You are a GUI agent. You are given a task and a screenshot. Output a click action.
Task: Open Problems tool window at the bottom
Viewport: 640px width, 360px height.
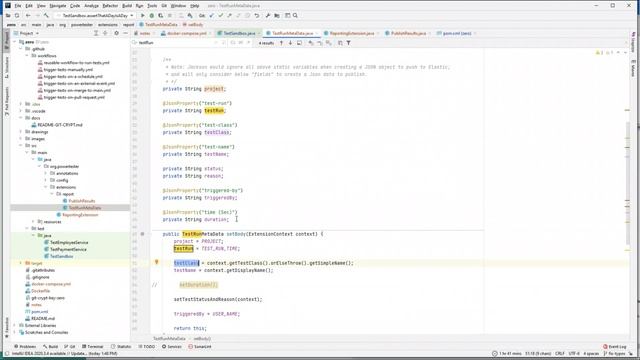[25, 347]
